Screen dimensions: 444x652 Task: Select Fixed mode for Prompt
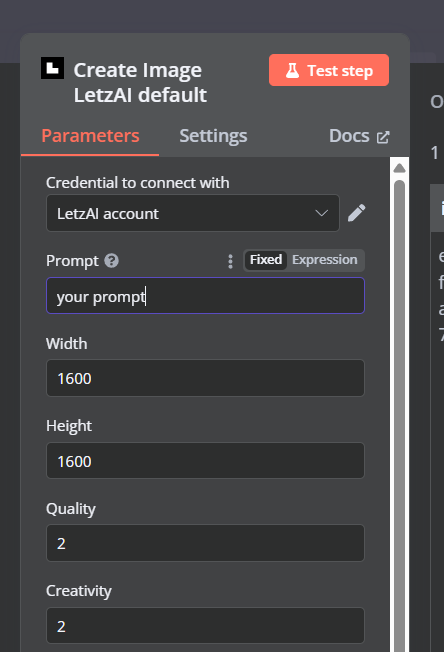coord(266,260)
